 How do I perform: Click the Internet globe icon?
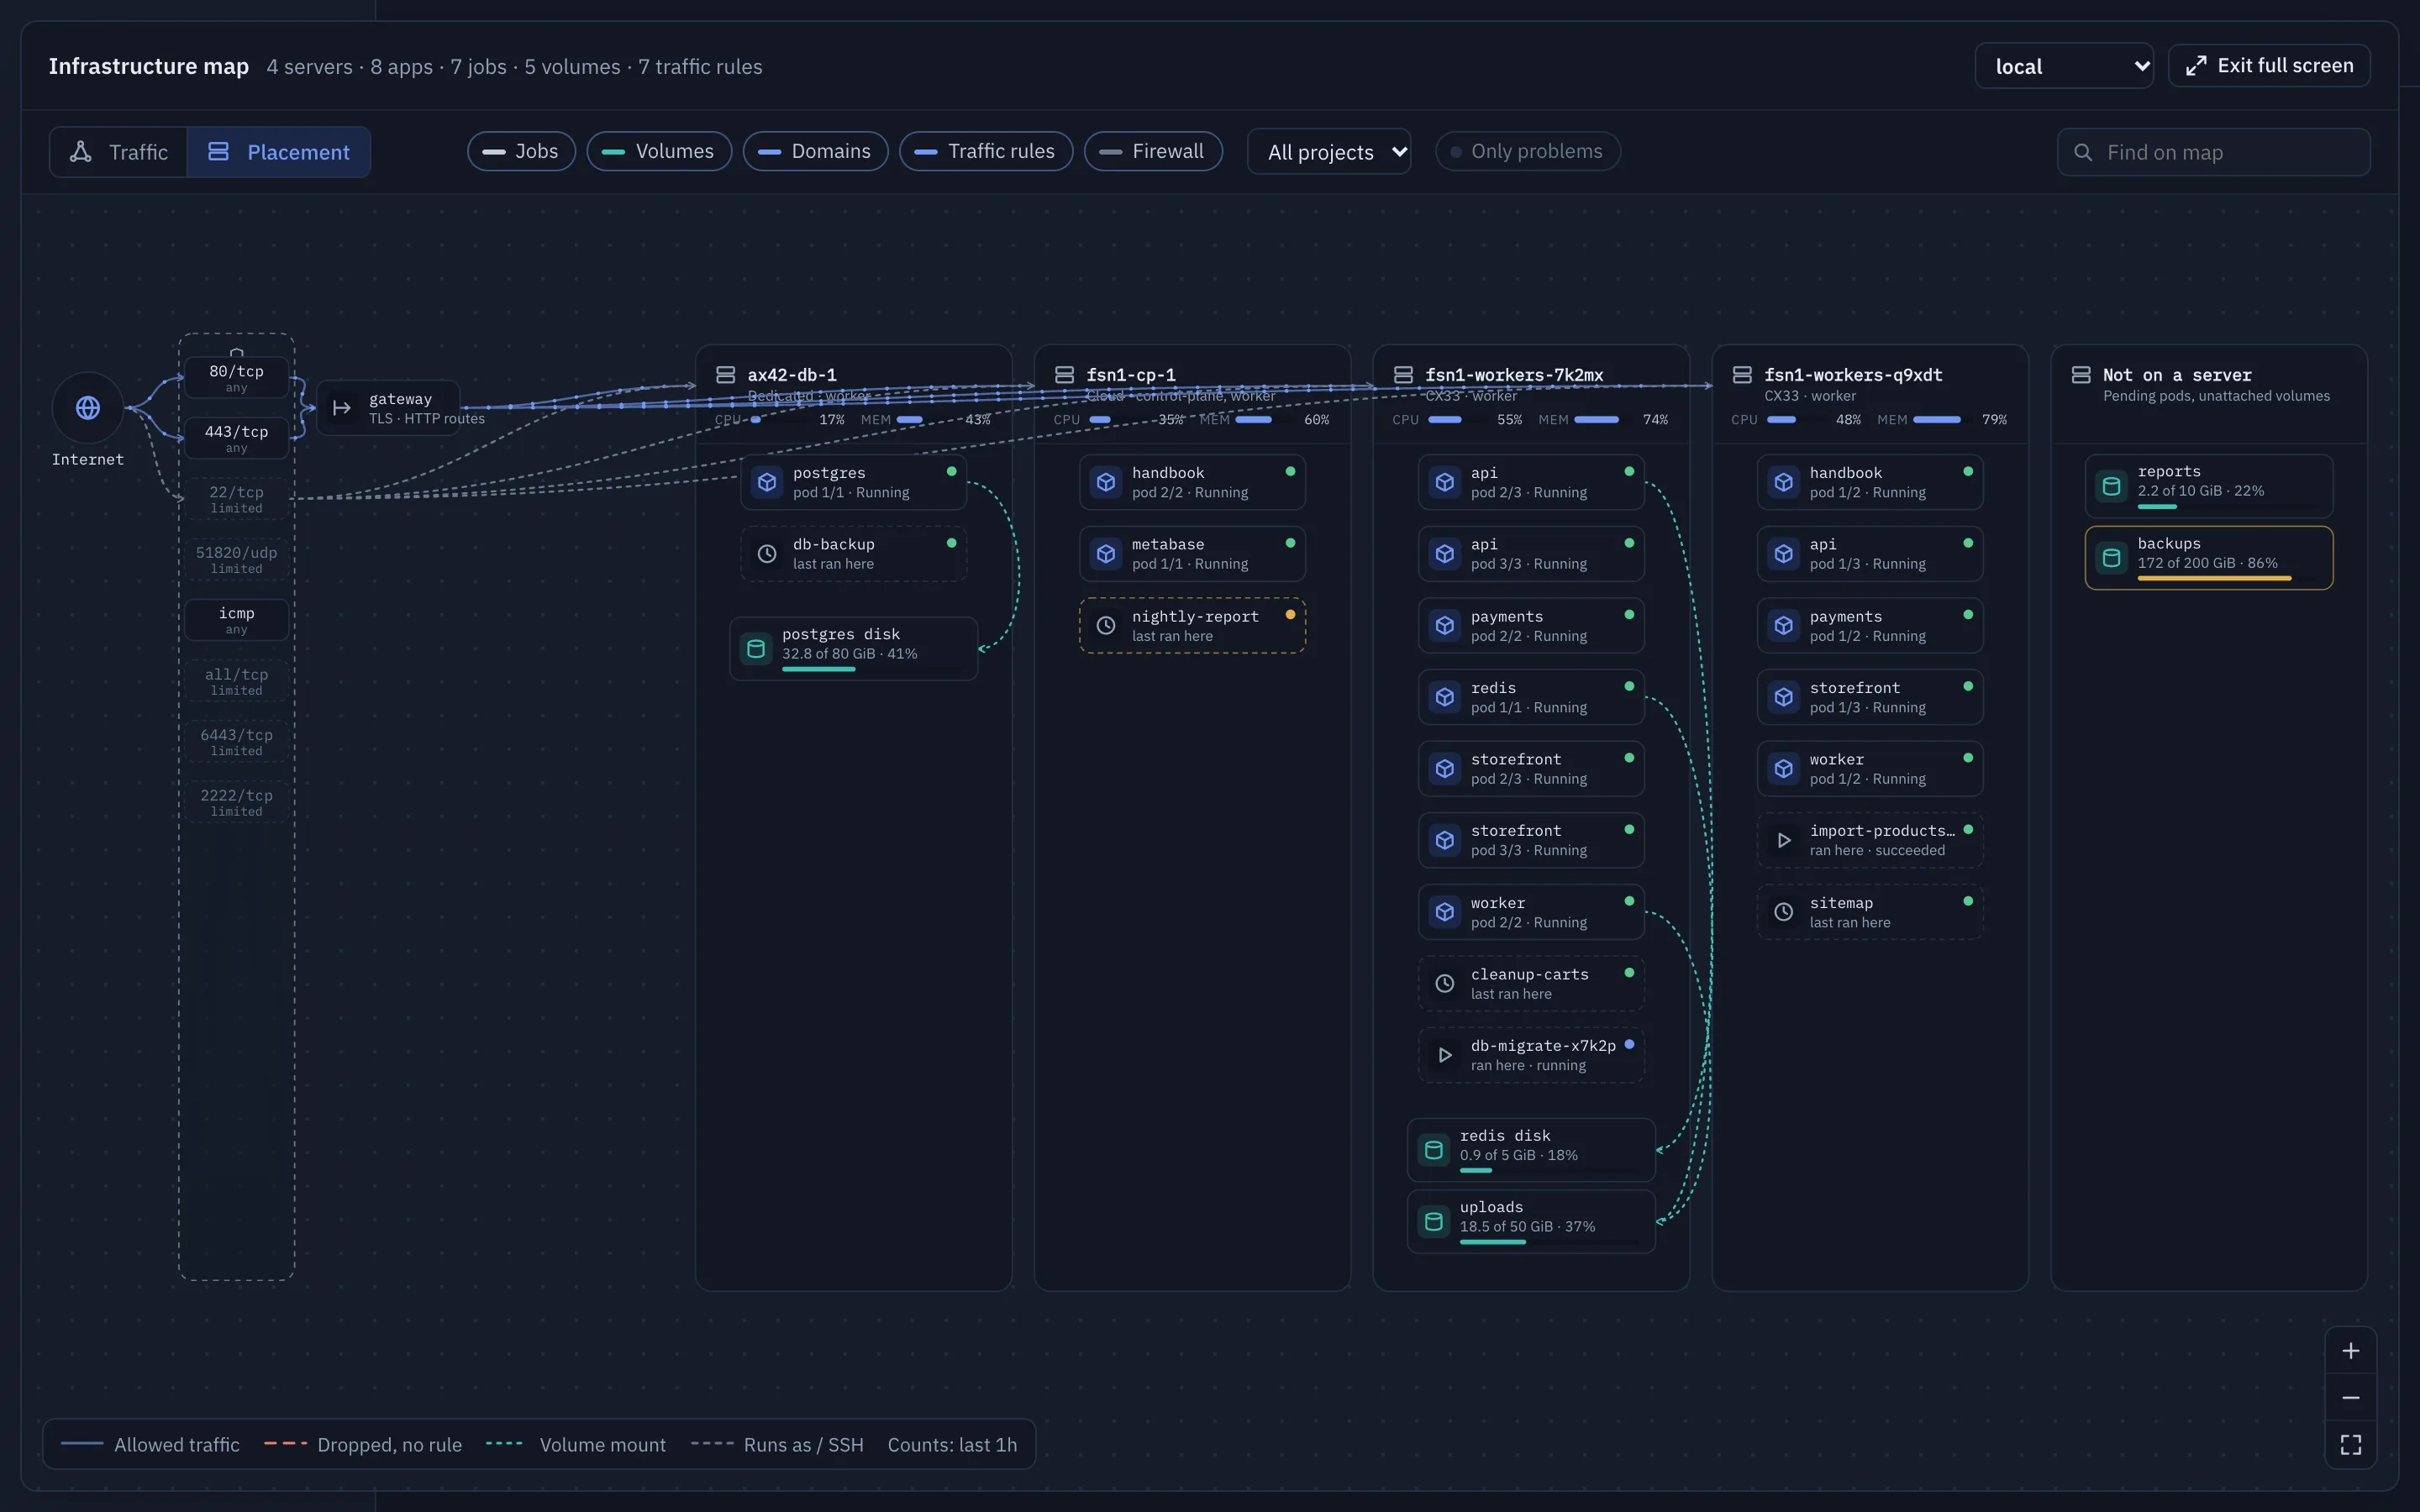pyautogui.click(x=88, y=407)
